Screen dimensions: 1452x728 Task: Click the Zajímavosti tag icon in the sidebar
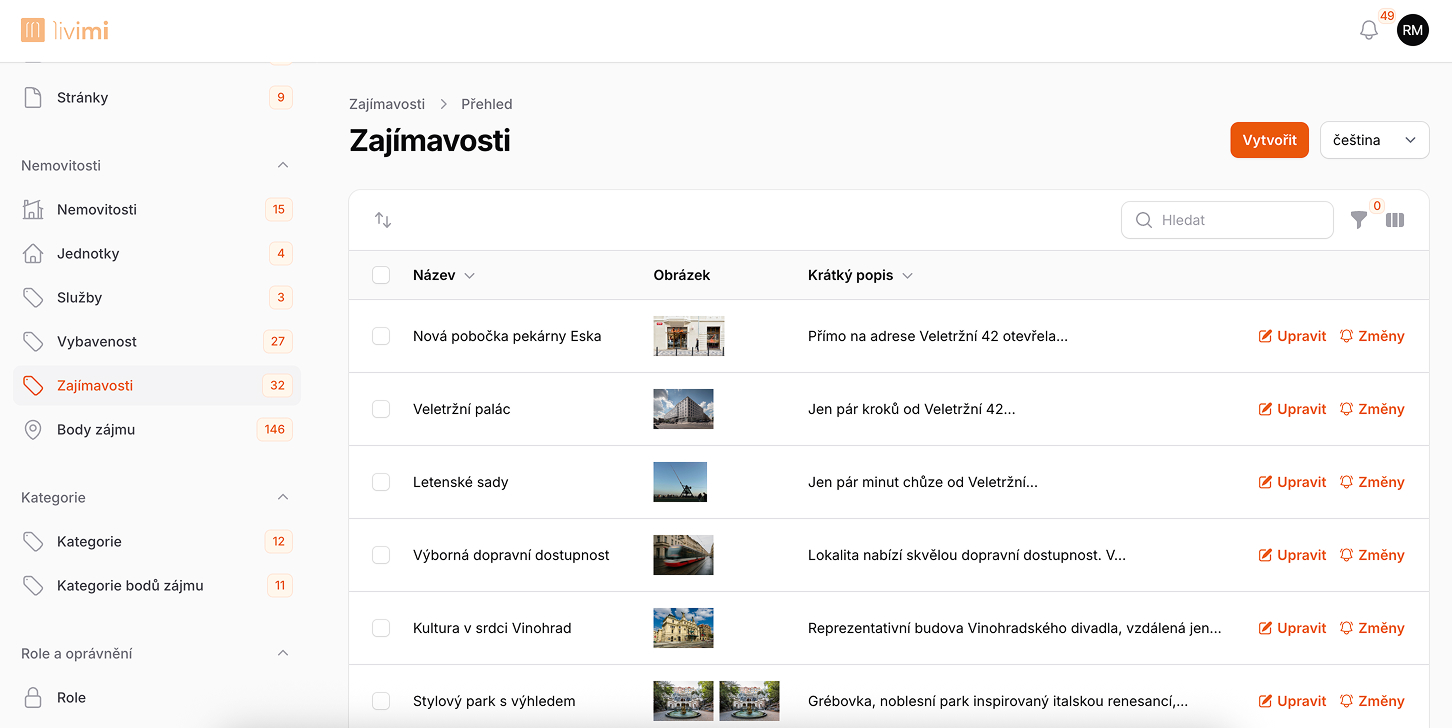pos(33,385)
